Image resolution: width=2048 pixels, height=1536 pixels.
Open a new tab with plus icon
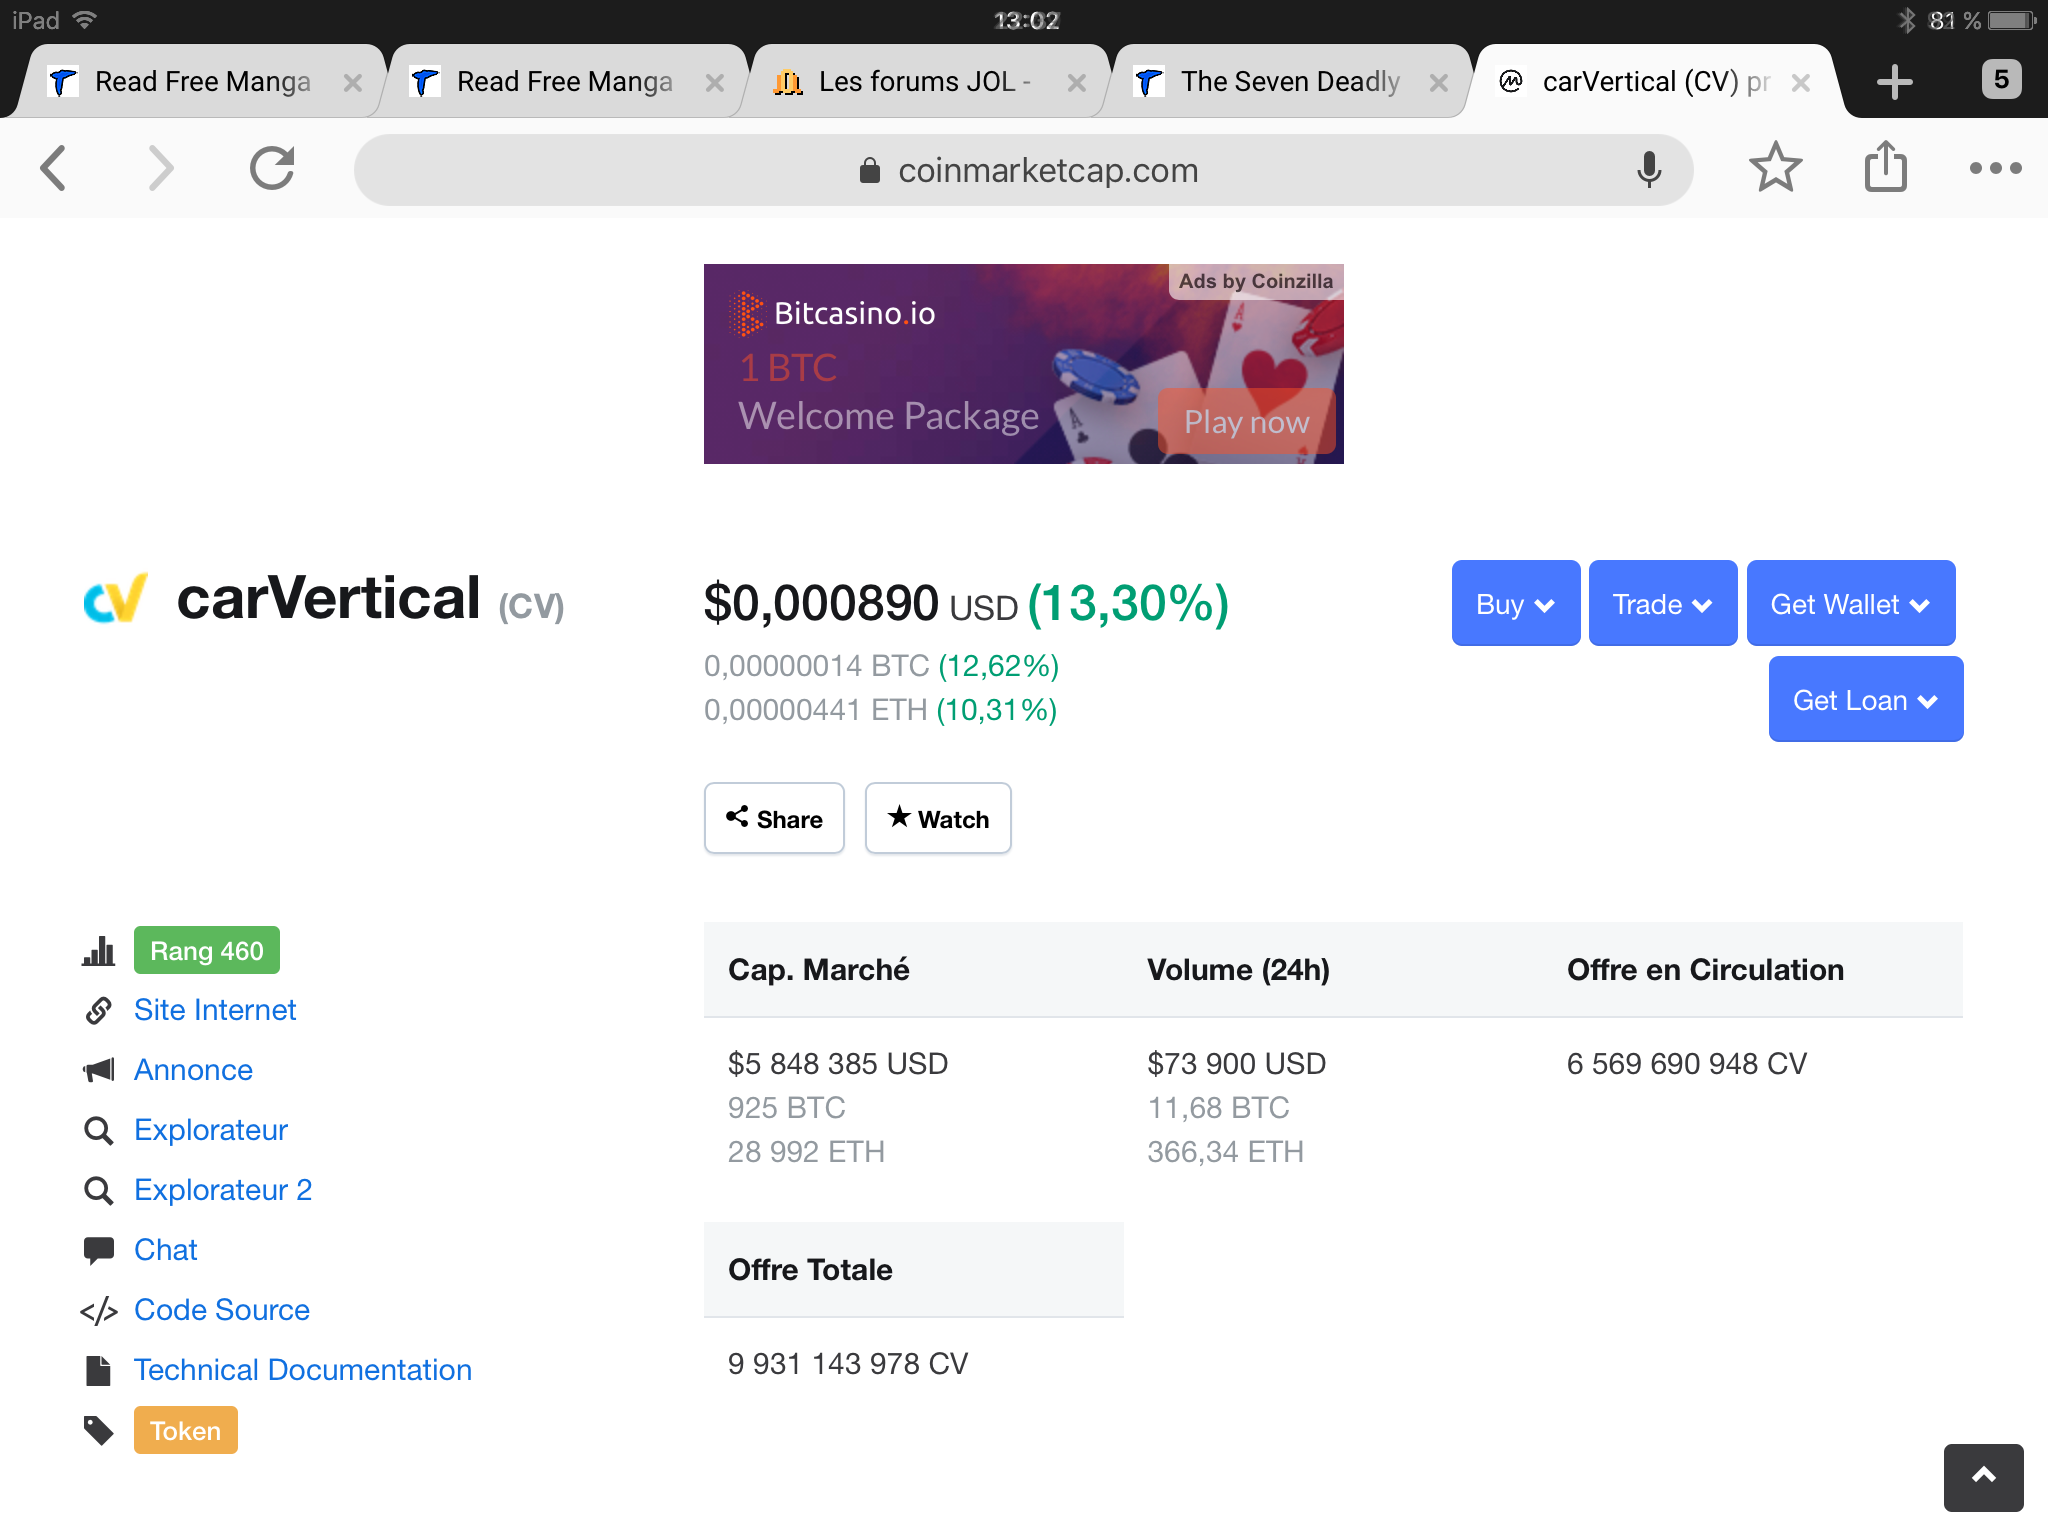1895,82
